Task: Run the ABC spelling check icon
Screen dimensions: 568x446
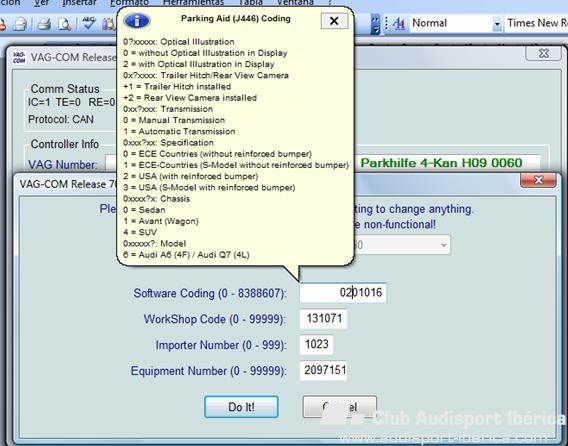Action: point(88,24)
